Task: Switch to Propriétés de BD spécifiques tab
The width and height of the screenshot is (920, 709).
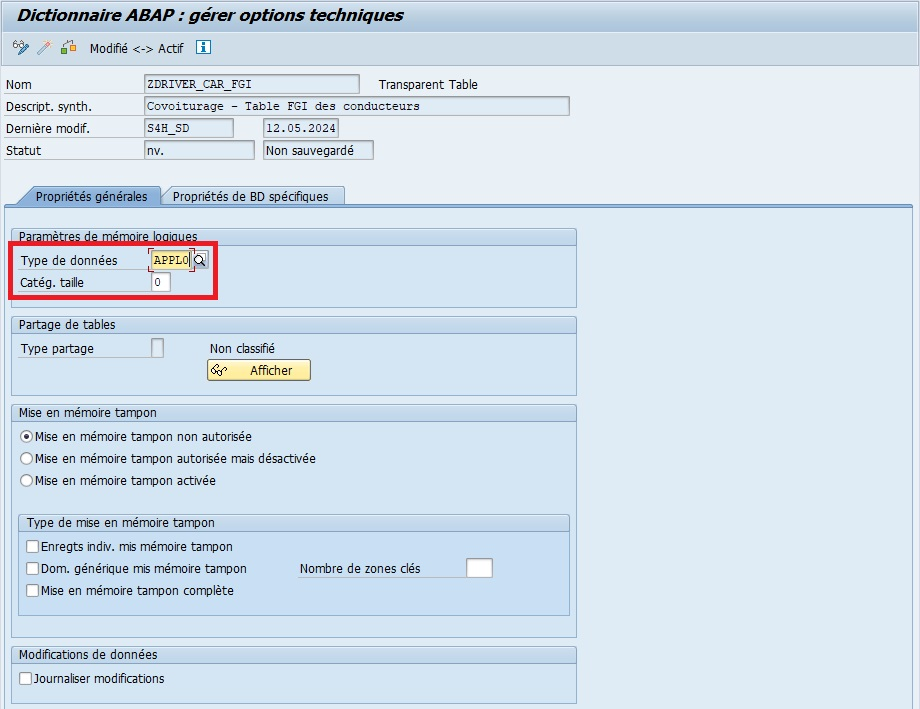Action: point(250,197)
